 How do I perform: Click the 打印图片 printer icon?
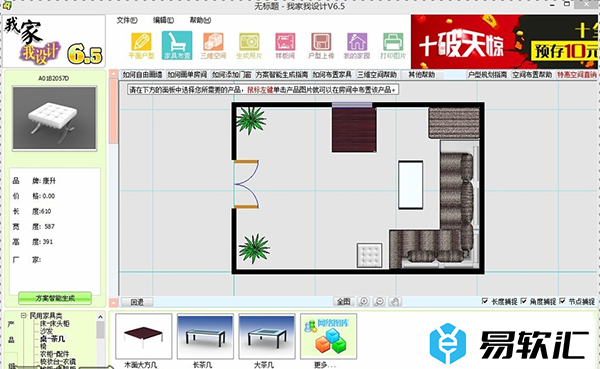pyautogui.click(x=393, y=46)
